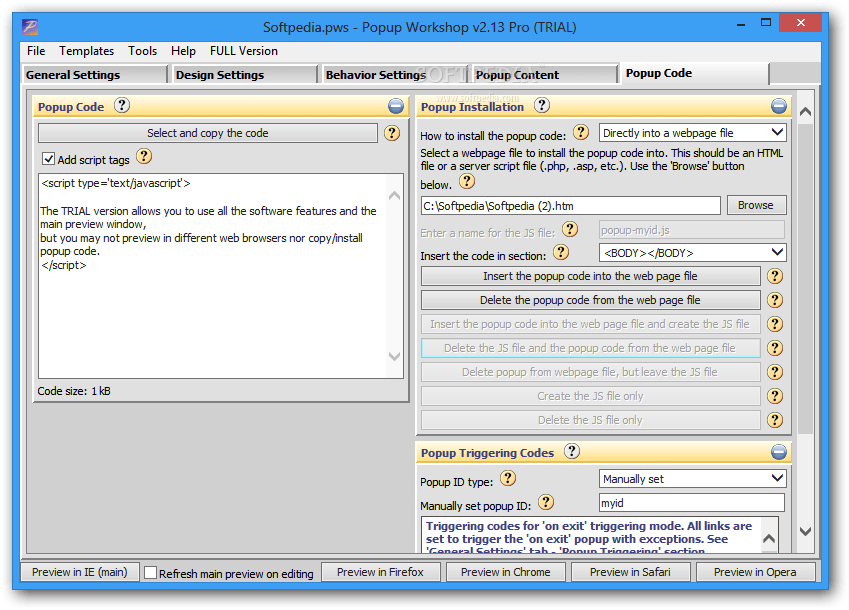Open help for "Popup ID type"
Screen dimensions: 849x610
click(508, 478)
